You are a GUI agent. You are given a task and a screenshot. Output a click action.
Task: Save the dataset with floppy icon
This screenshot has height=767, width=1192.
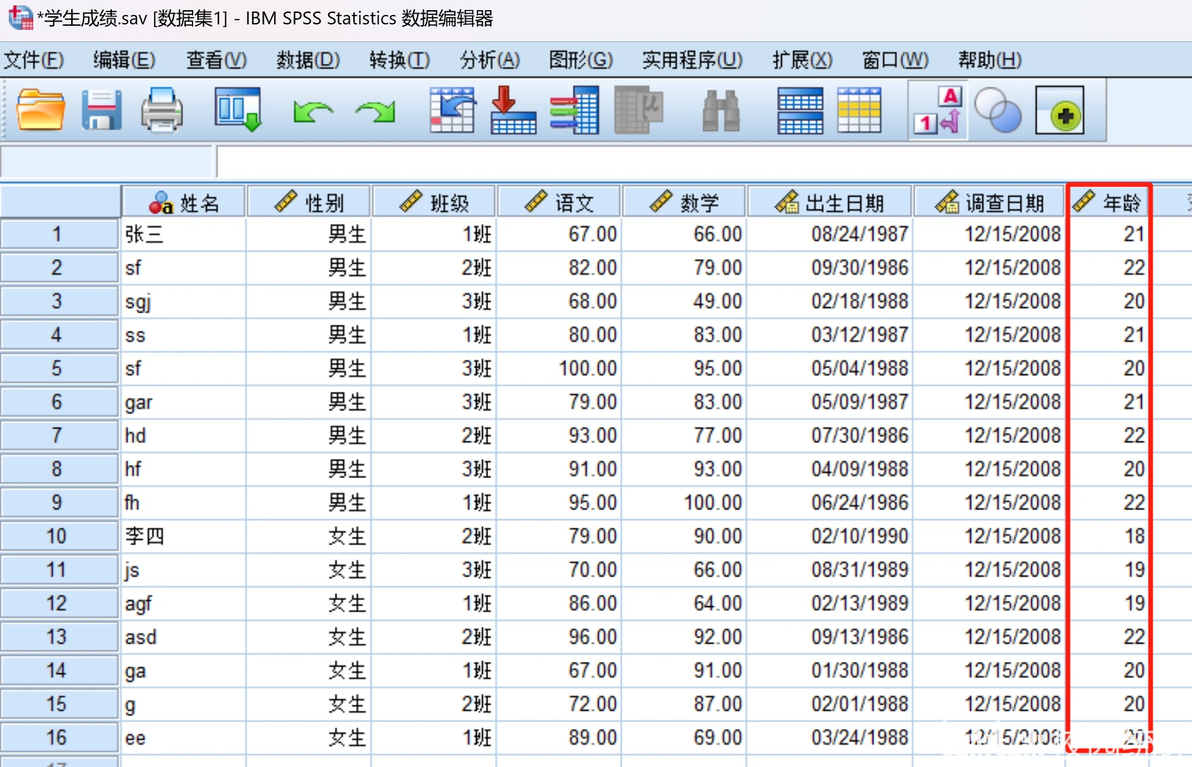101,111
